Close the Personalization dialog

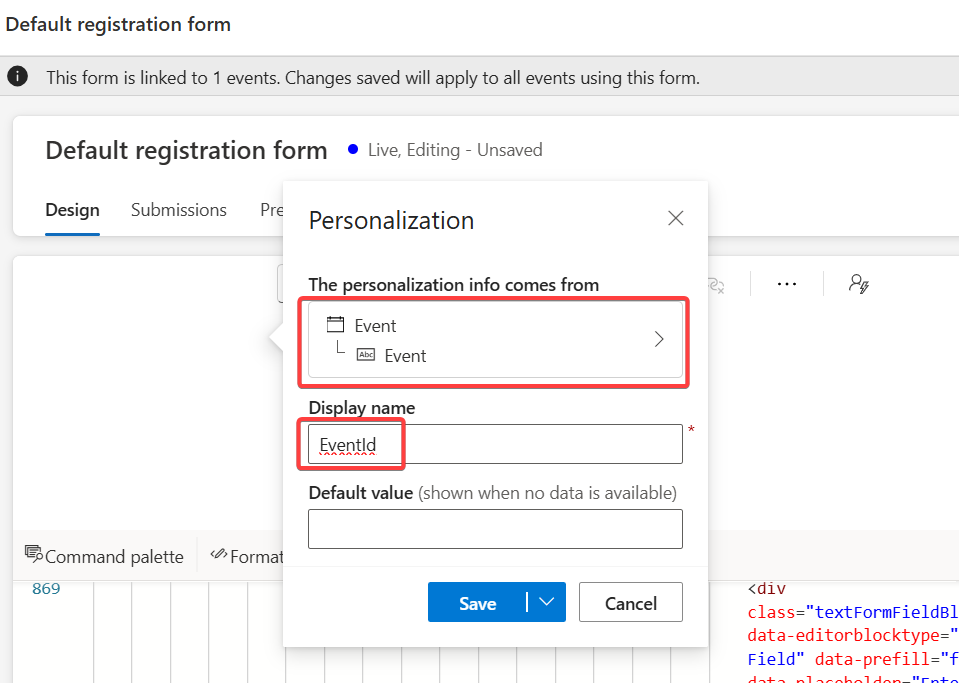pos(676,218)
